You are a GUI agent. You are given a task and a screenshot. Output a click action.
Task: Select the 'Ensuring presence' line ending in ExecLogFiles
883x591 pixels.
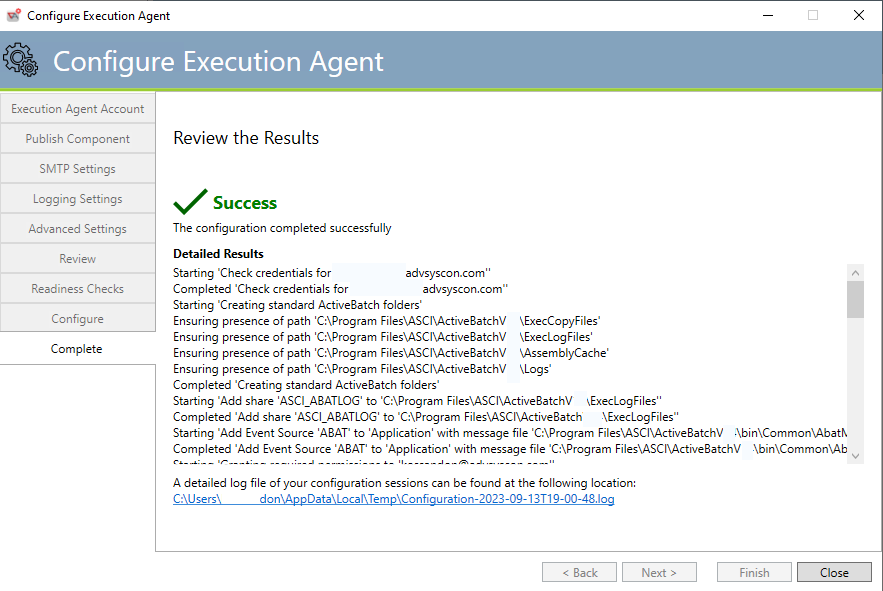(x=383, y=337)
